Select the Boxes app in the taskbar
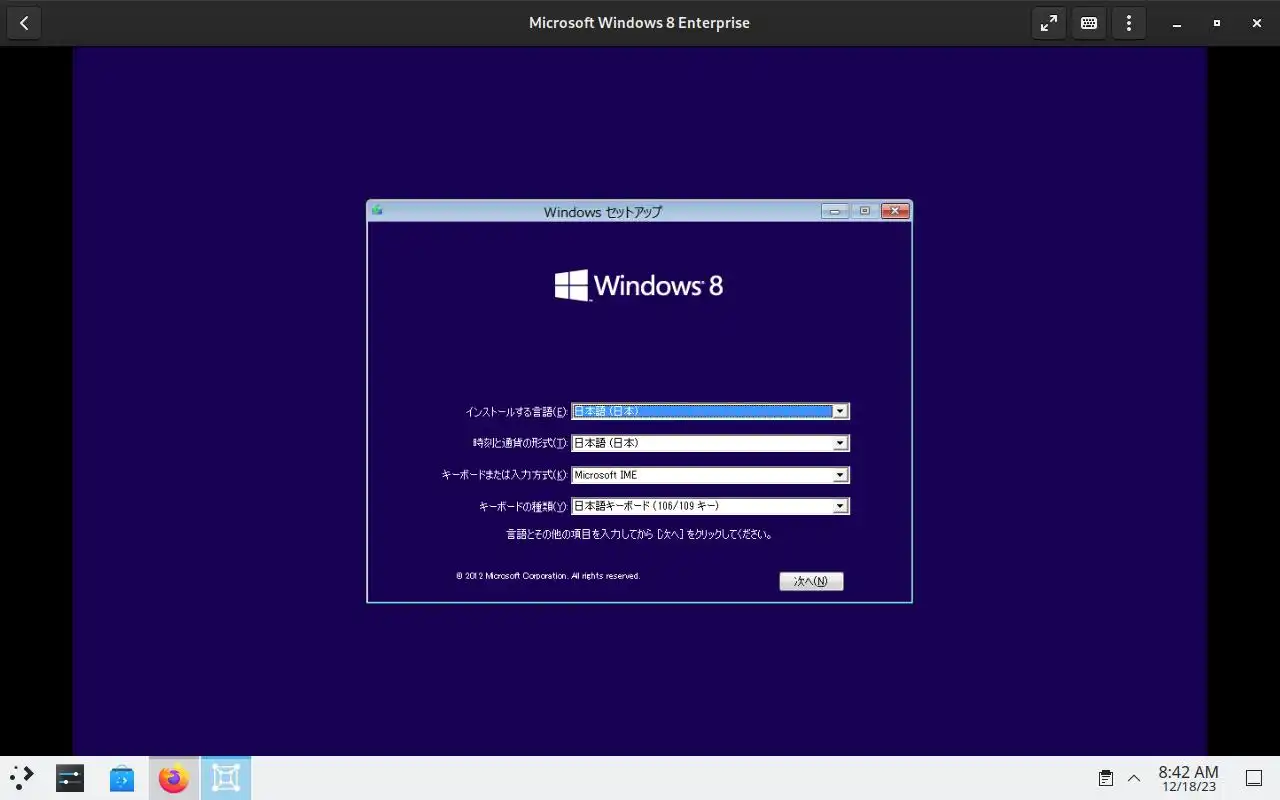The height and width of the screenshot is (800, 1280). pyautogui.click(x=226, y=778)
